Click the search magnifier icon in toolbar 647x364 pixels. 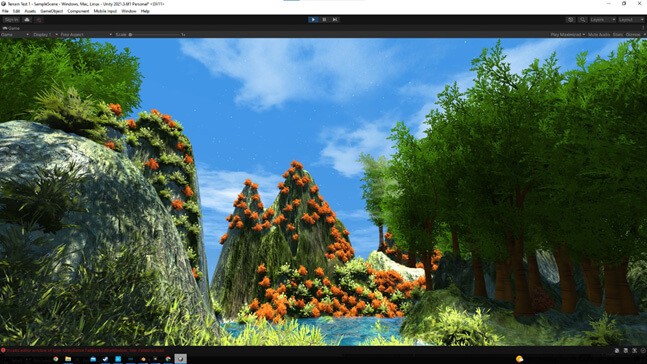(x=582, y=19)
